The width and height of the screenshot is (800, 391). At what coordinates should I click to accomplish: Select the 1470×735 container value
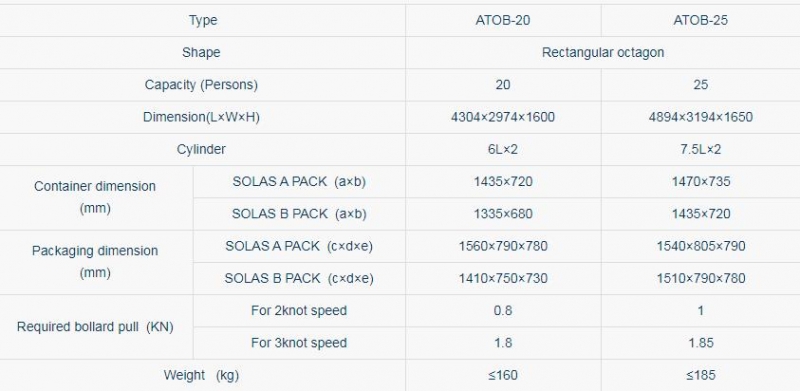[x=701, y=182]
